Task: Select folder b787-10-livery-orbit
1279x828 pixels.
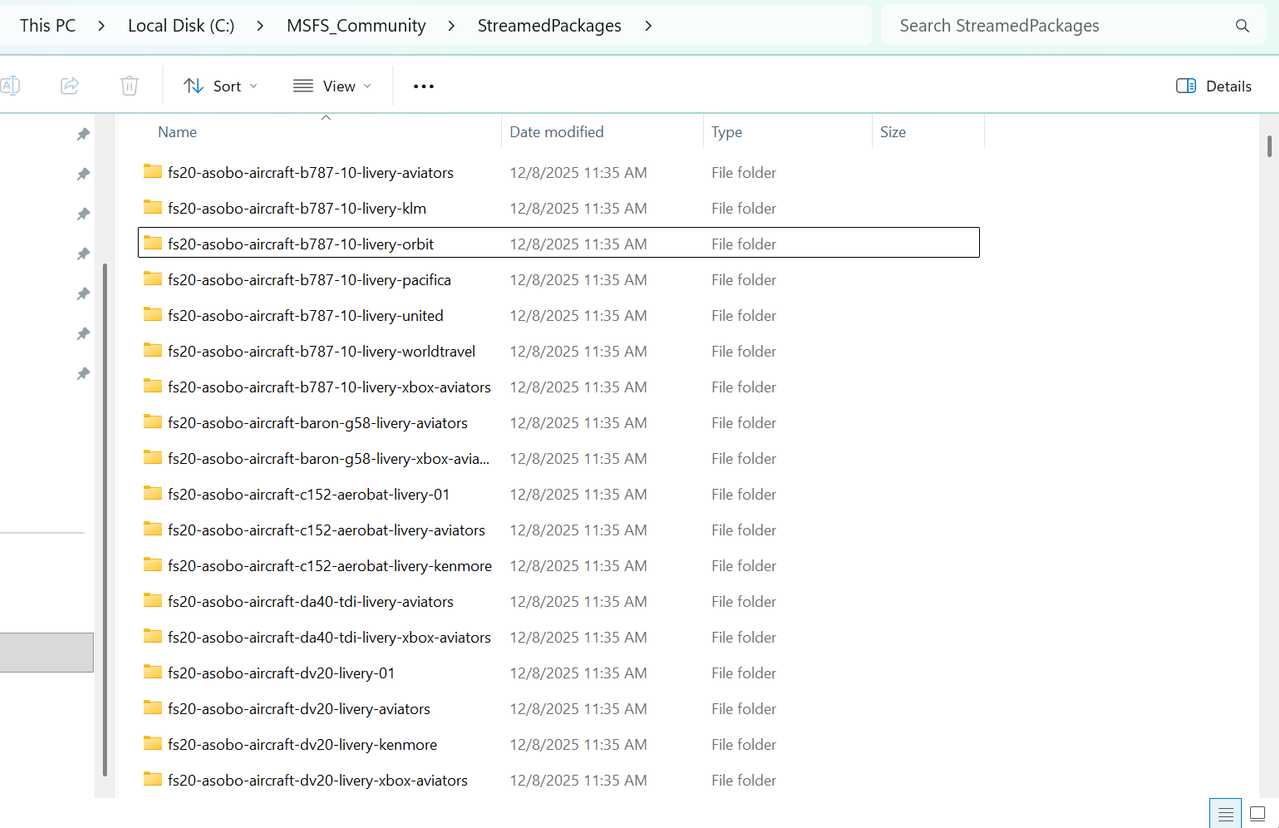Action: tap(558, 244)
